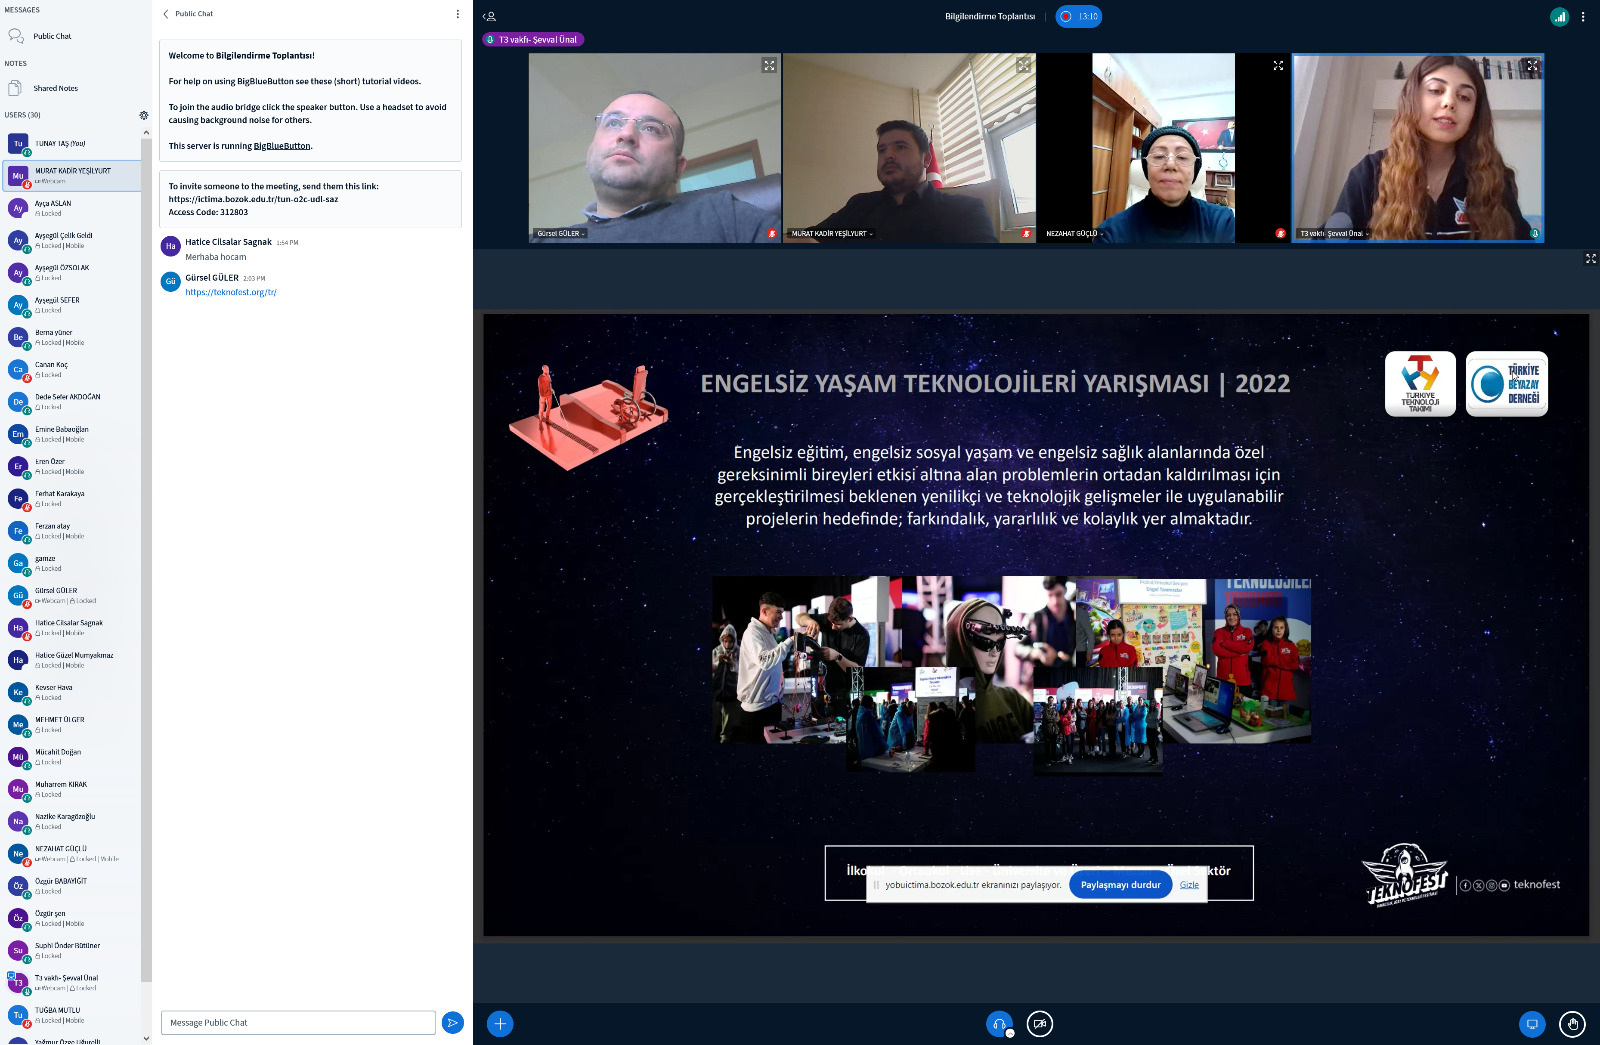Open Shared Notes in sidebar
1600x1045 pixels.
[55, 88]
